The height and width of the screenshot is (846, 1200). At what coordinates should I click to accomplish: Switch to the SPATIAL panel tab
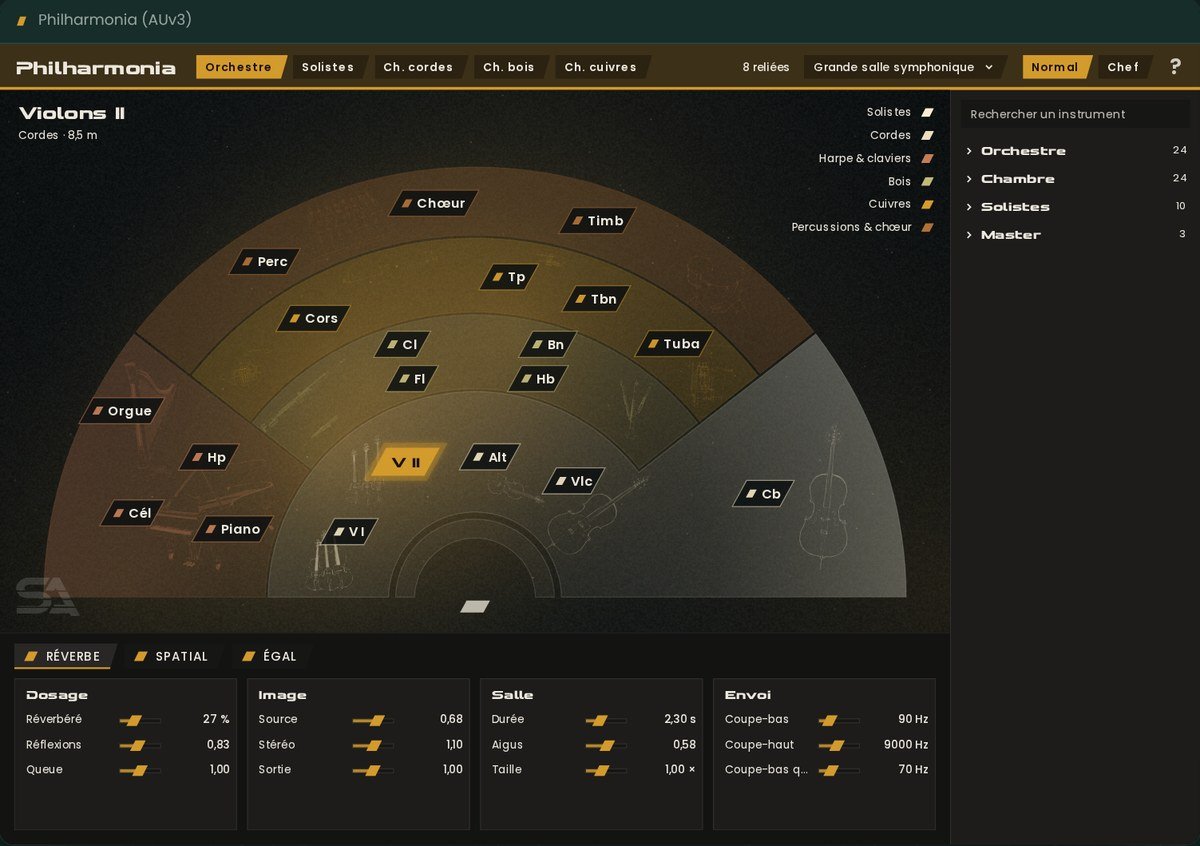pyautogui.click(x=171, y=656)
